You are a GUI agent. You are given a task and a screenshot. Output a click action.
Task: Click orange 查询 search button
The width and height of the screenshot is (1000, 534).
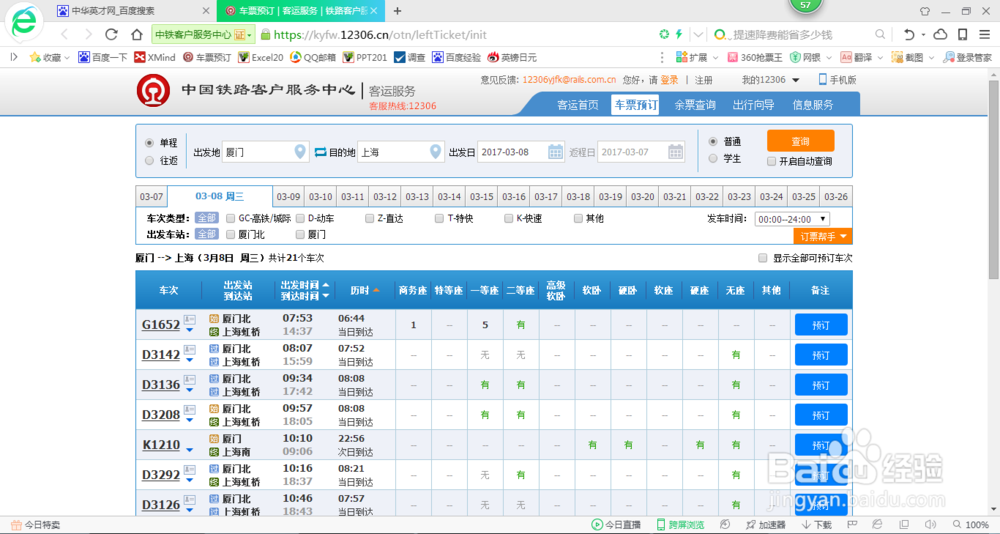[x=800, y=141]
